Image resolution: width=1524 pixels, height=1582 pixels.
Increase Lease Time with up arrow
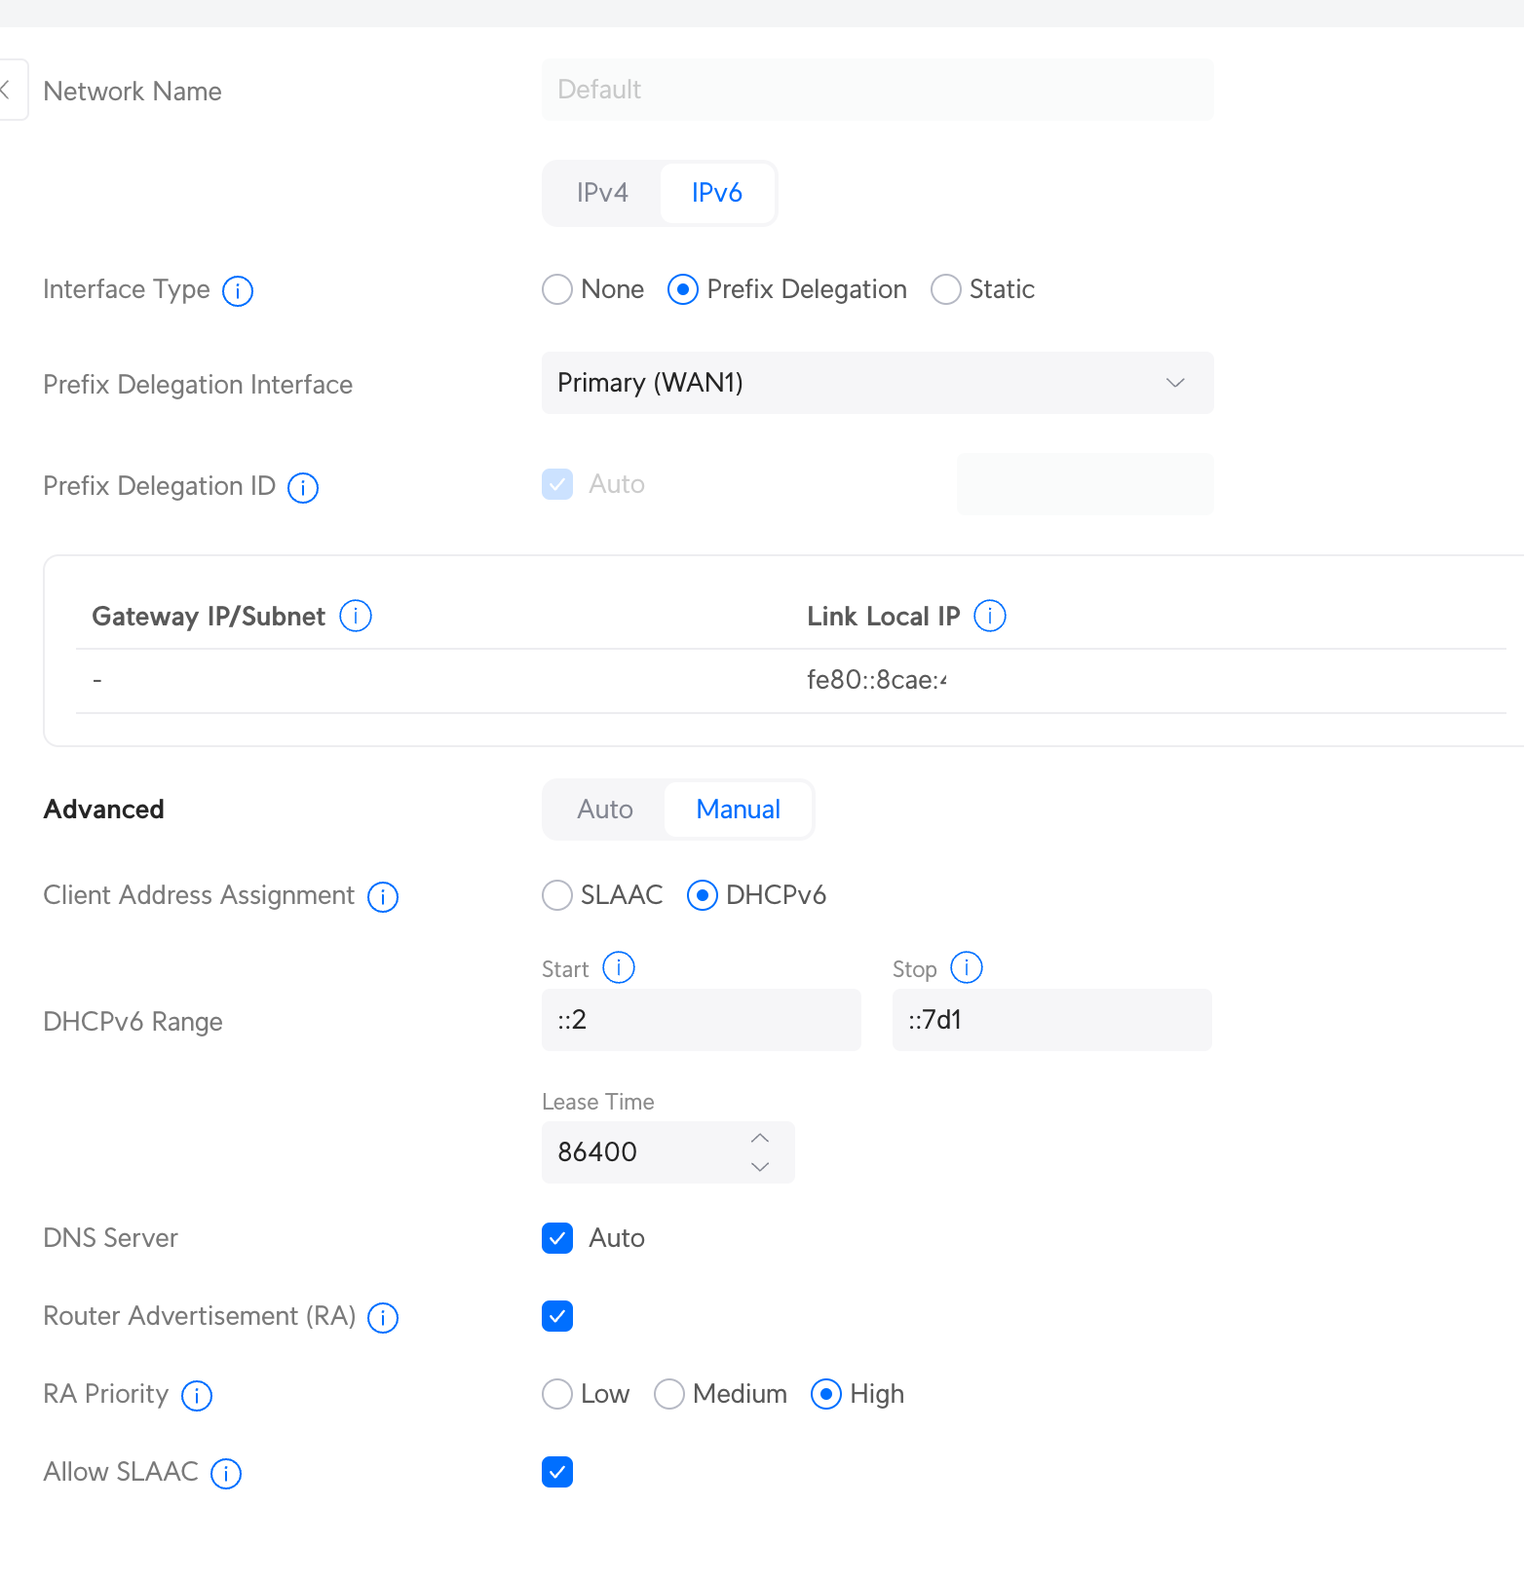pyautogui.click(x=760, y=1138)
